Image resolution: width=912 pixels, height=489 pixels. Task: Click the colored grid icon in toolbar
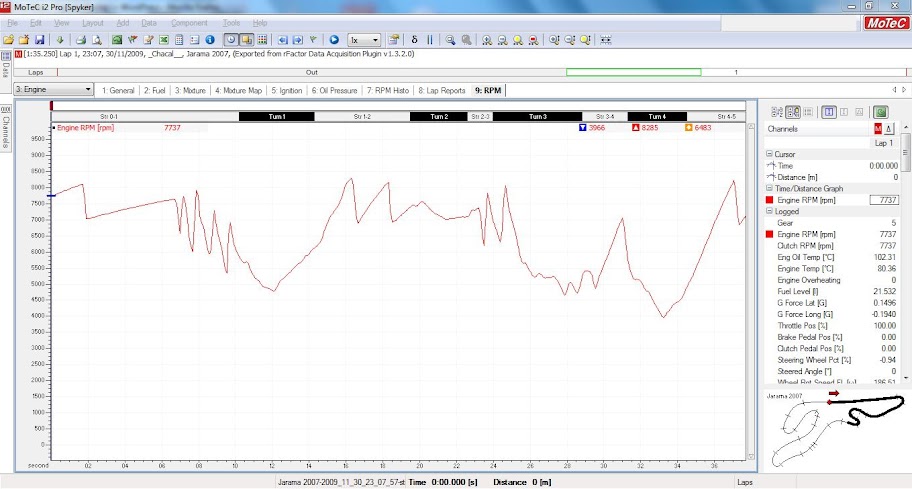point(262,40)
